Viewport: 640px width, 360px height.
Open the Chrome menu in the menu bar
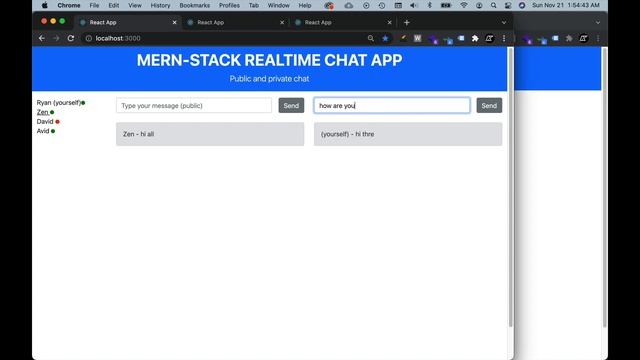(x=69, y=5)
